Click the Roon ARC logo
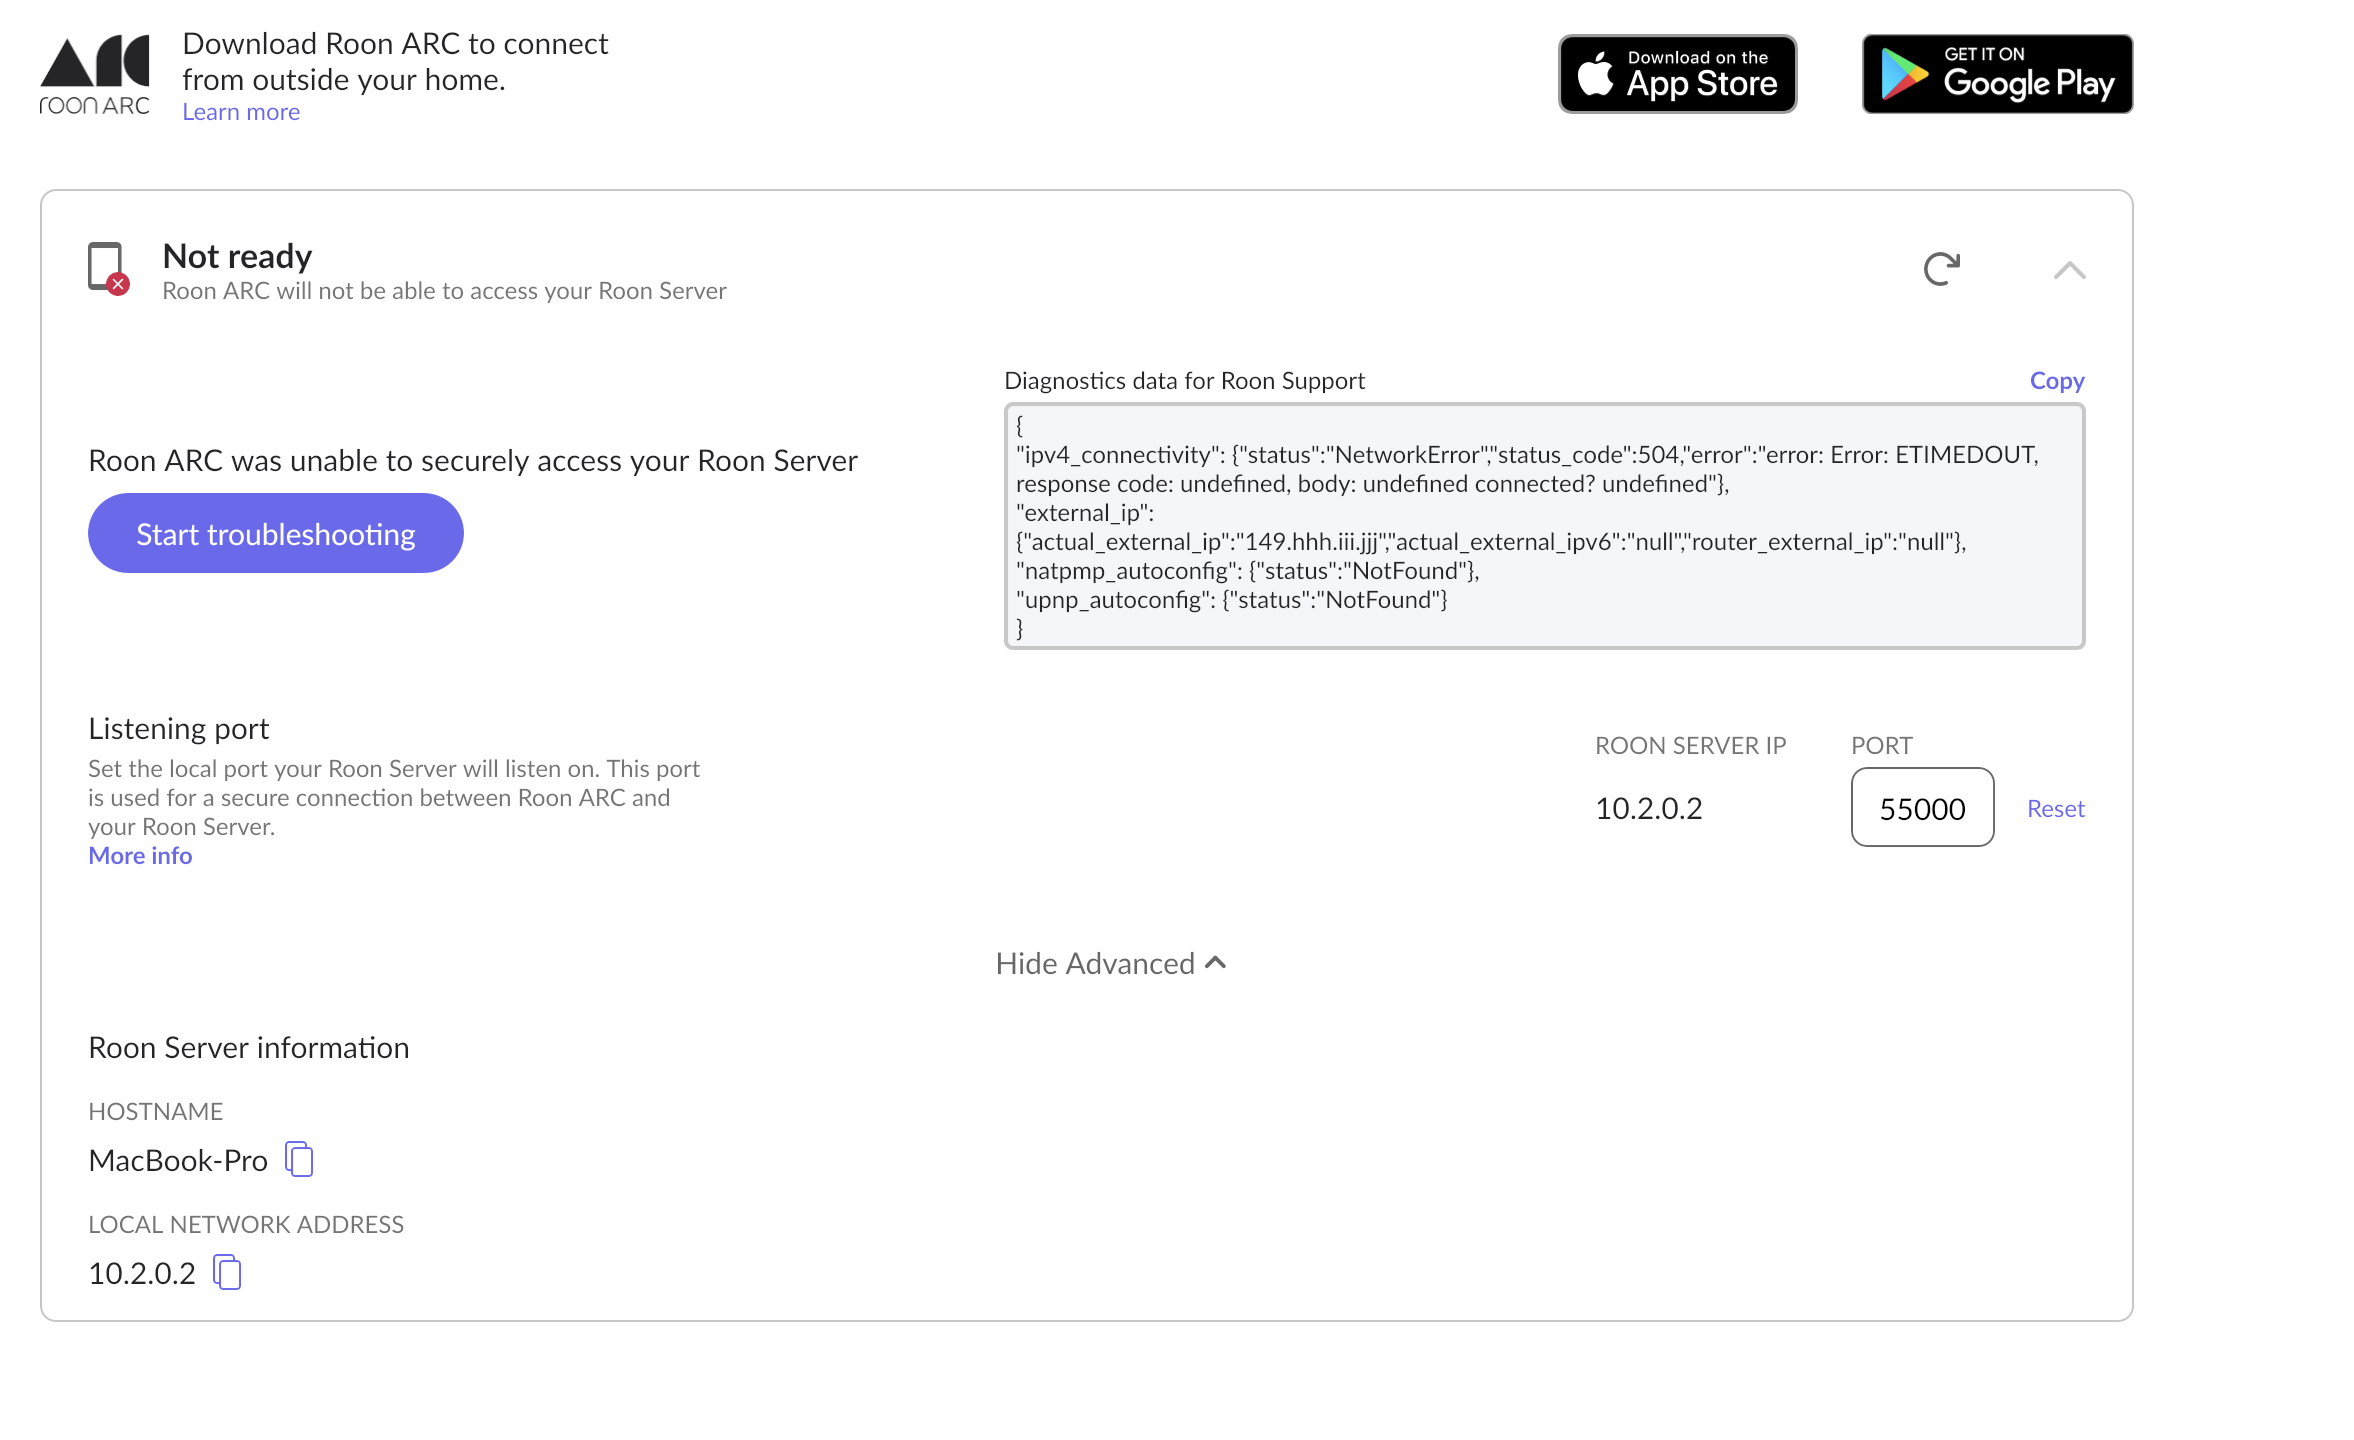 click(x=95, y=75)
